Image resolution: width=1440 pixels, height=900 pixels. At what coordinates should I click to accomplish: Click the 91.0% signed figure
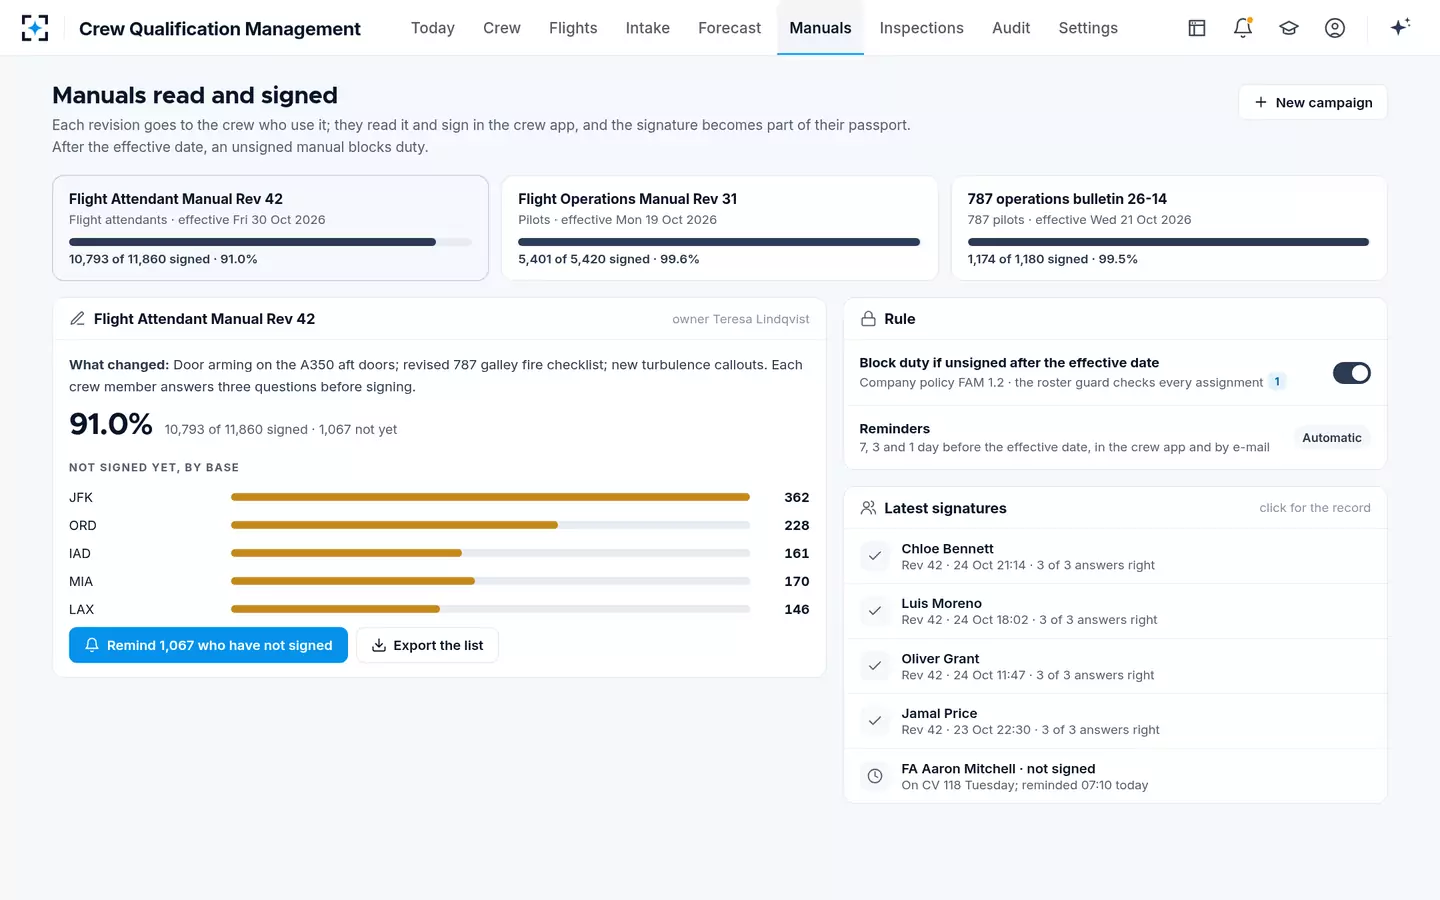[x=111, y=424]
